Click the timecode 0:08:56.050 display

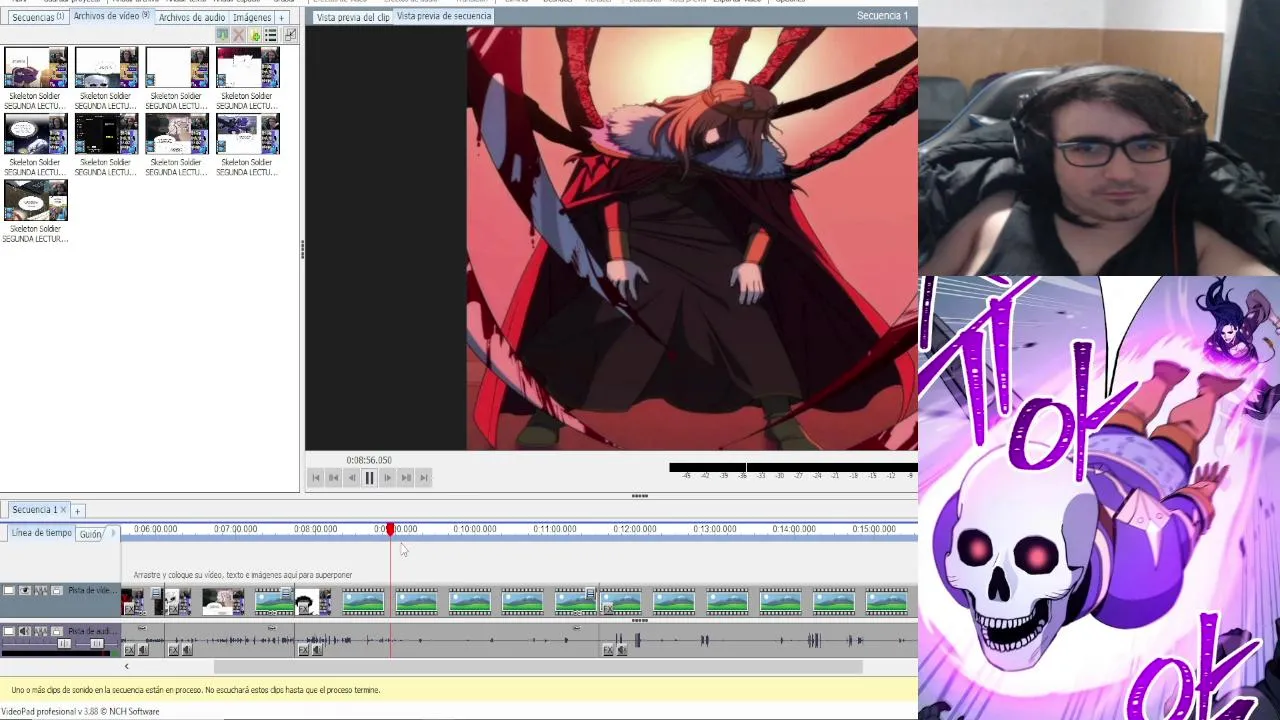[369, 460]
